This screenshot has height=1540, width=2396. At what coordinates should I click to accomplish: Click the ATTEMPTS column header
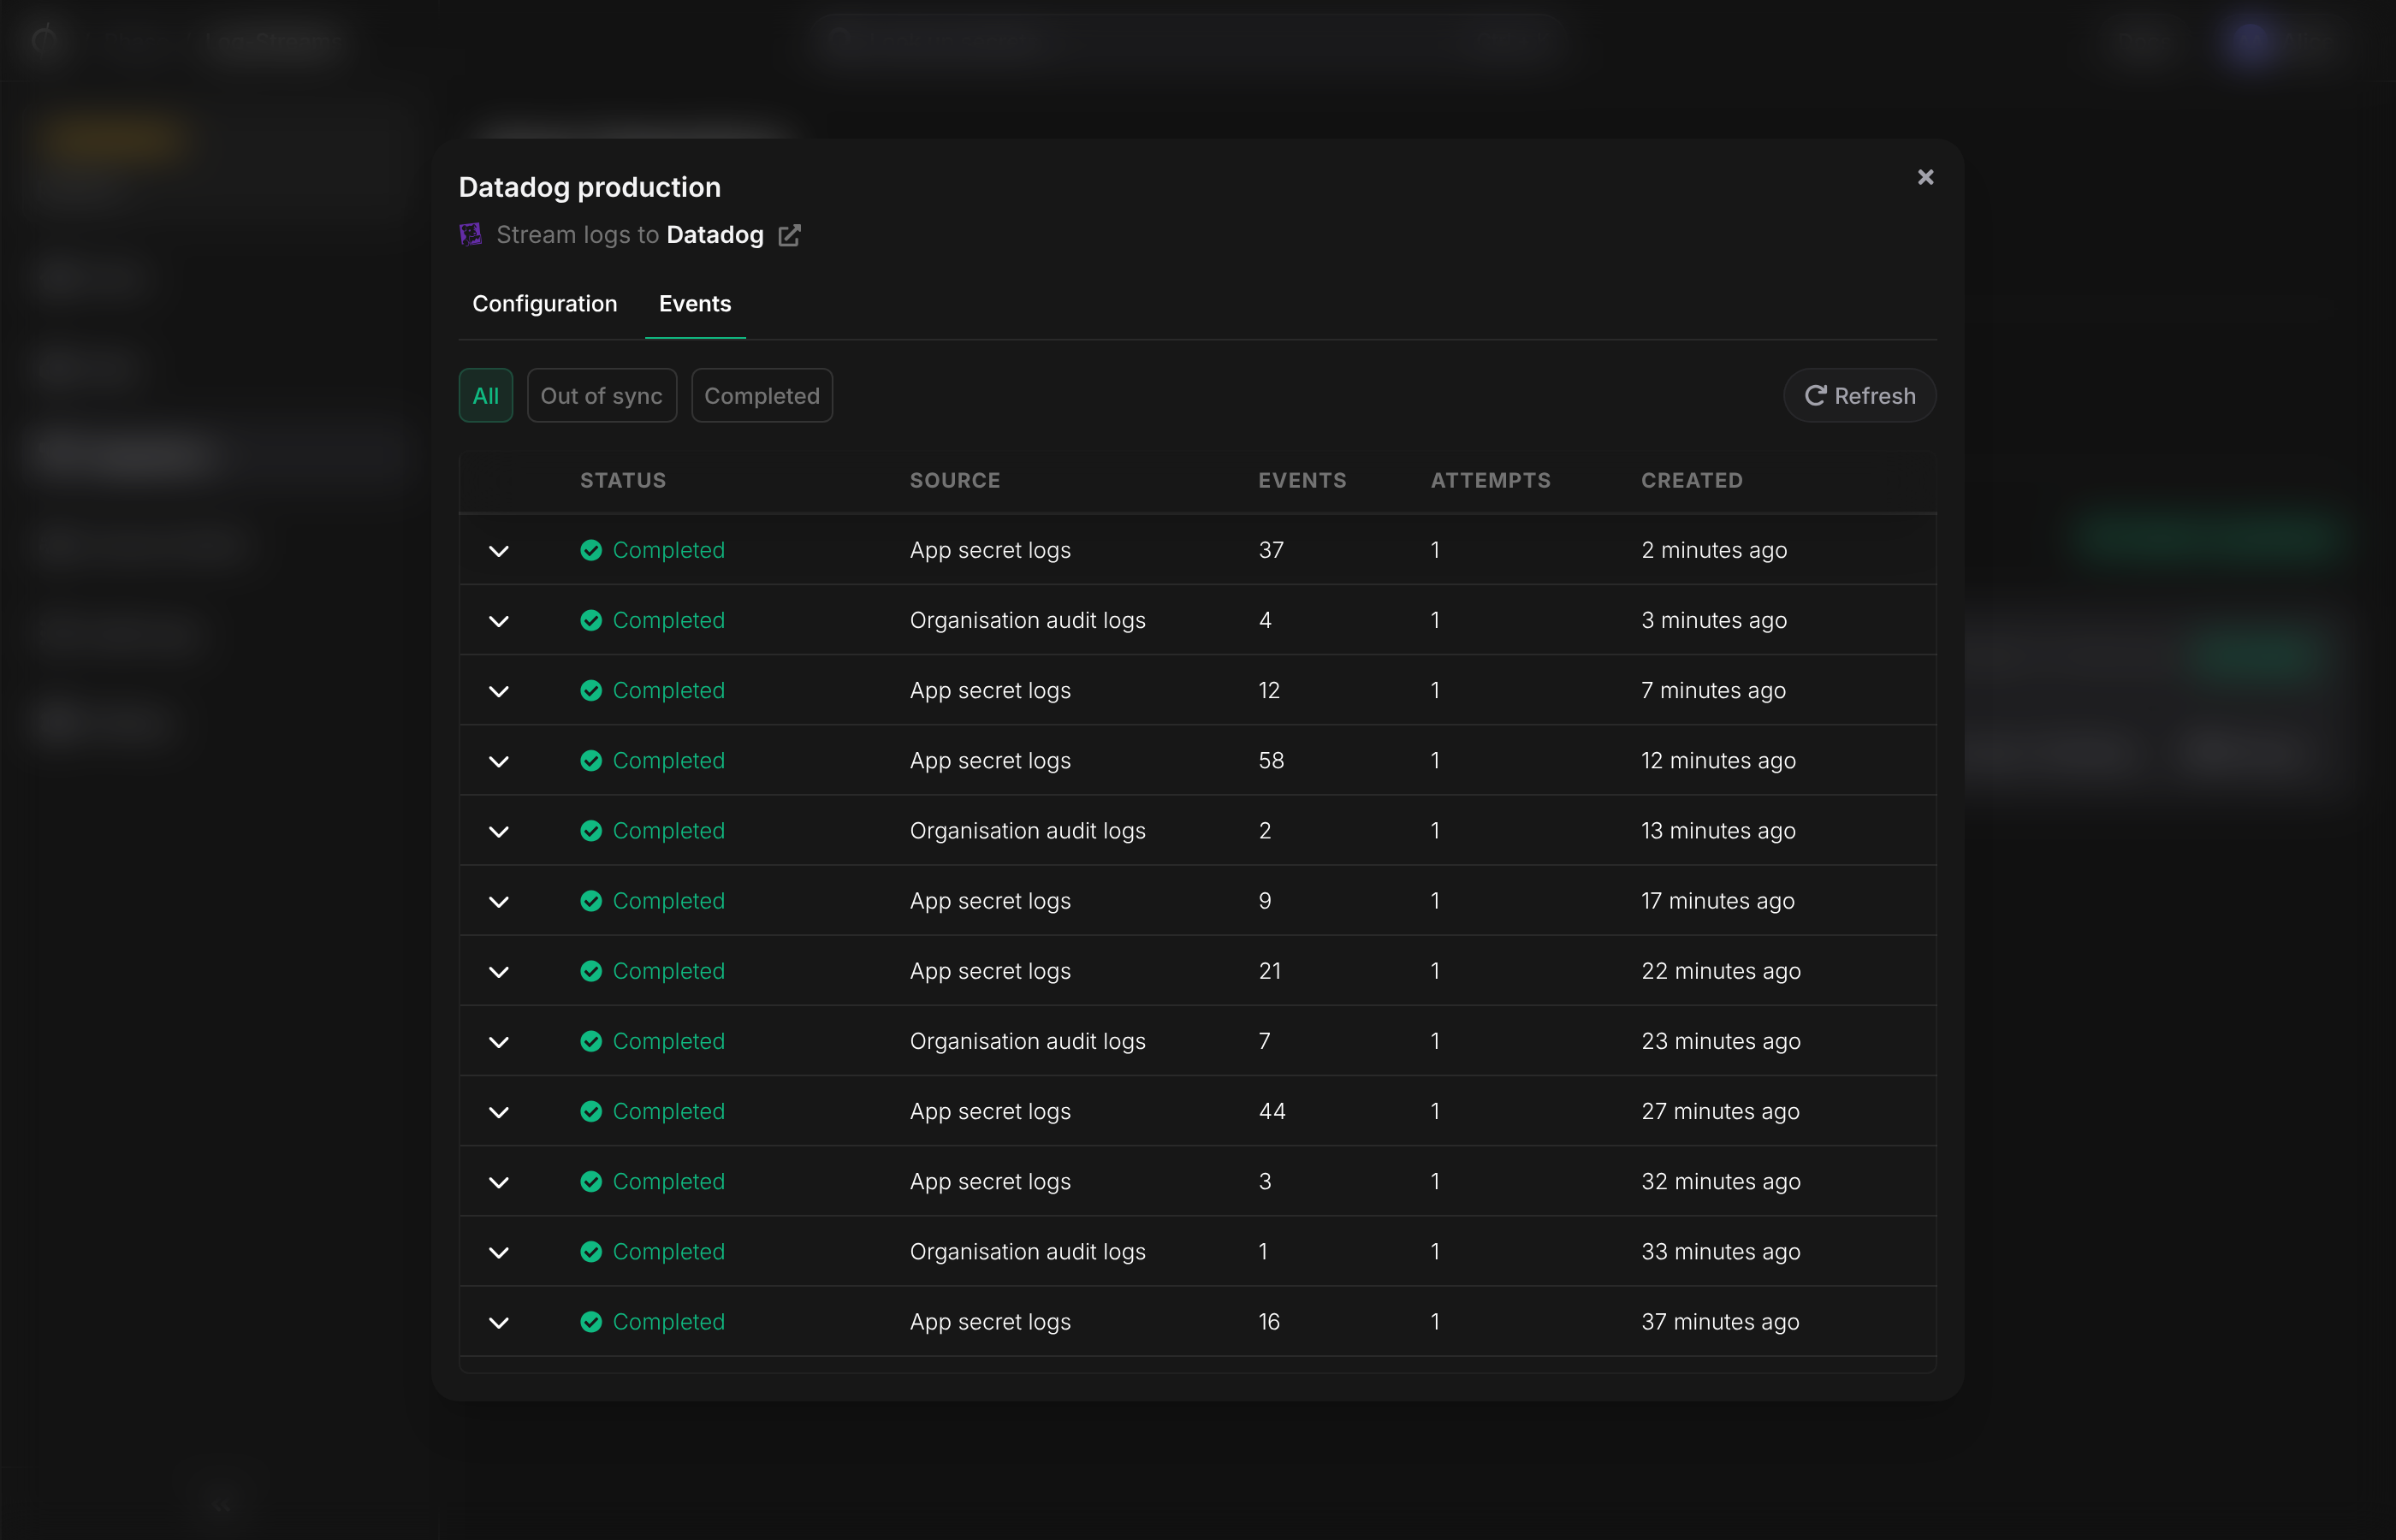tap(1491, 480)
